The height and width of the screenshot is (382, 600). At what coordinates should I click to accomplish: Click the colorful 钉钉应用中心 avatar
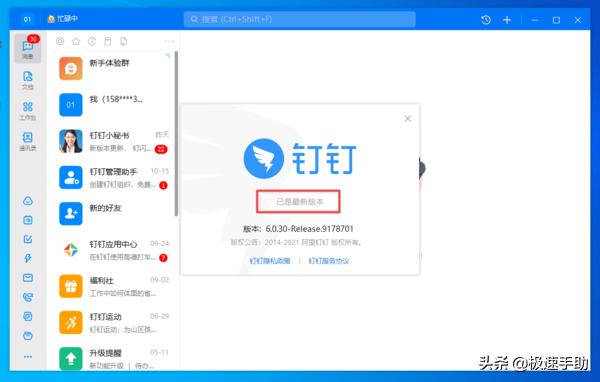click(x=71, y=250)
